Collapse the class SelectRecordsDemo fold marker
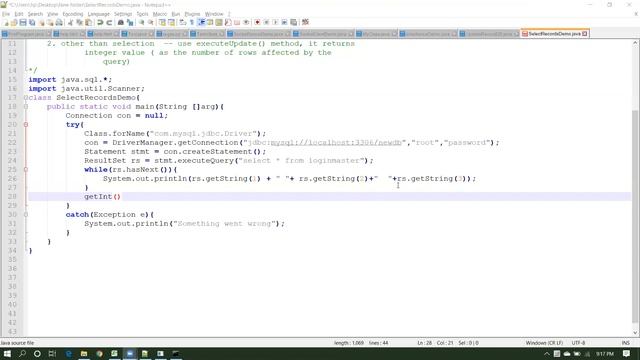This screenshot has height=360, width=640. 26,98
